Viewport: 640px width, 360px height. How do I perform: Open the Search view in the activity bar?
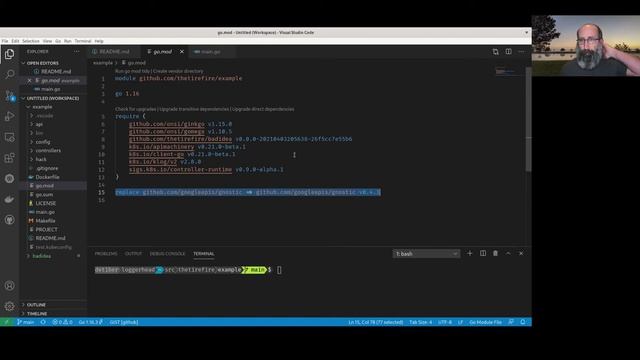[x=9, y=74]
